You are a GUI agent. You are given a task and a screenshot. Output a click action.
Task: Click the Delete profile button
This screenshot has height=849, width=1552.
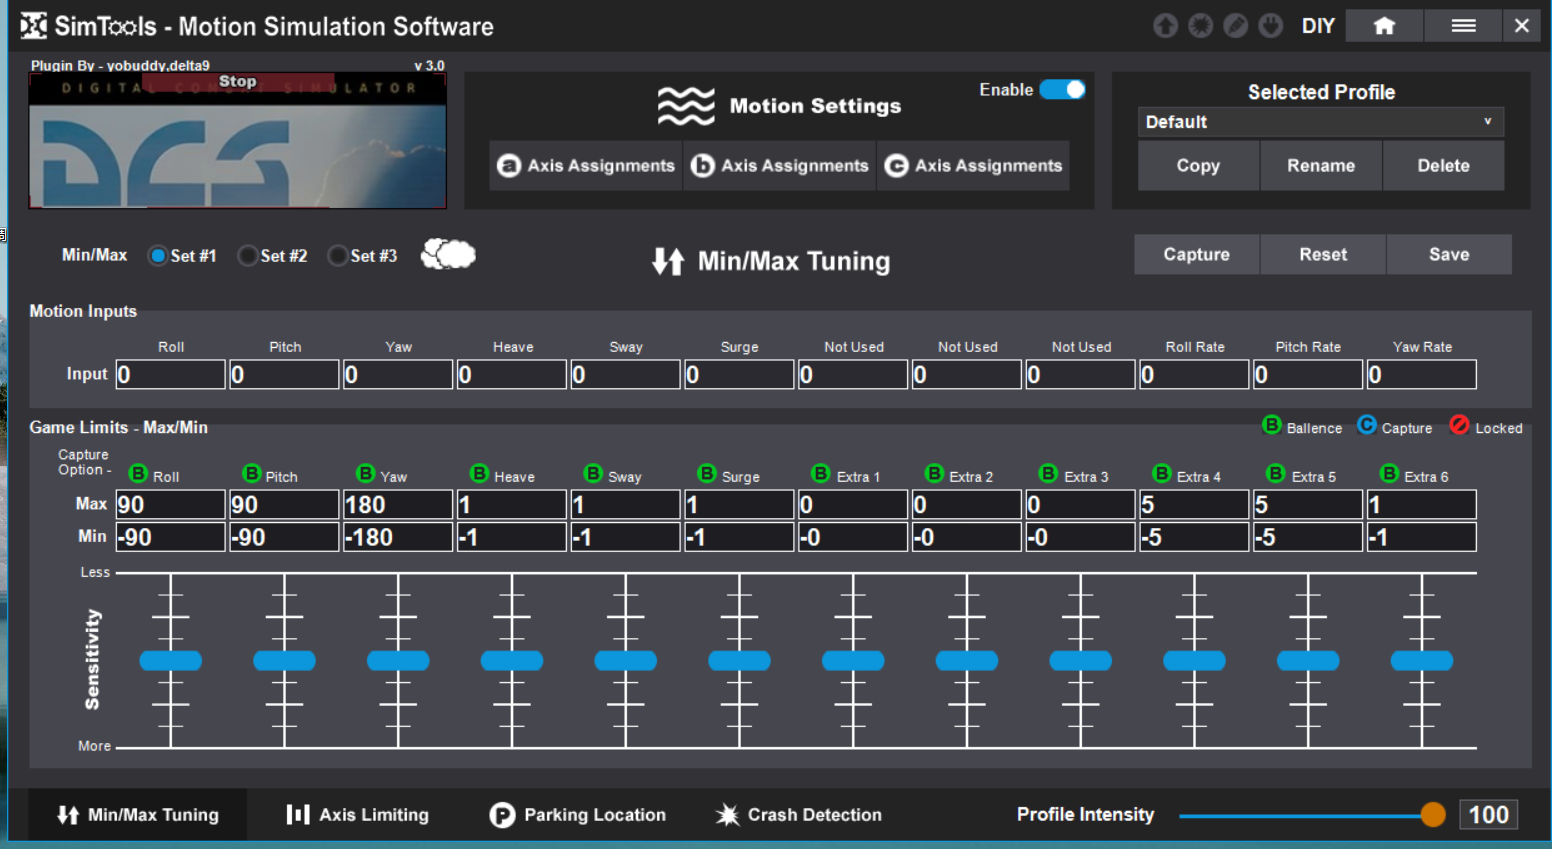tap(1443, 166)
